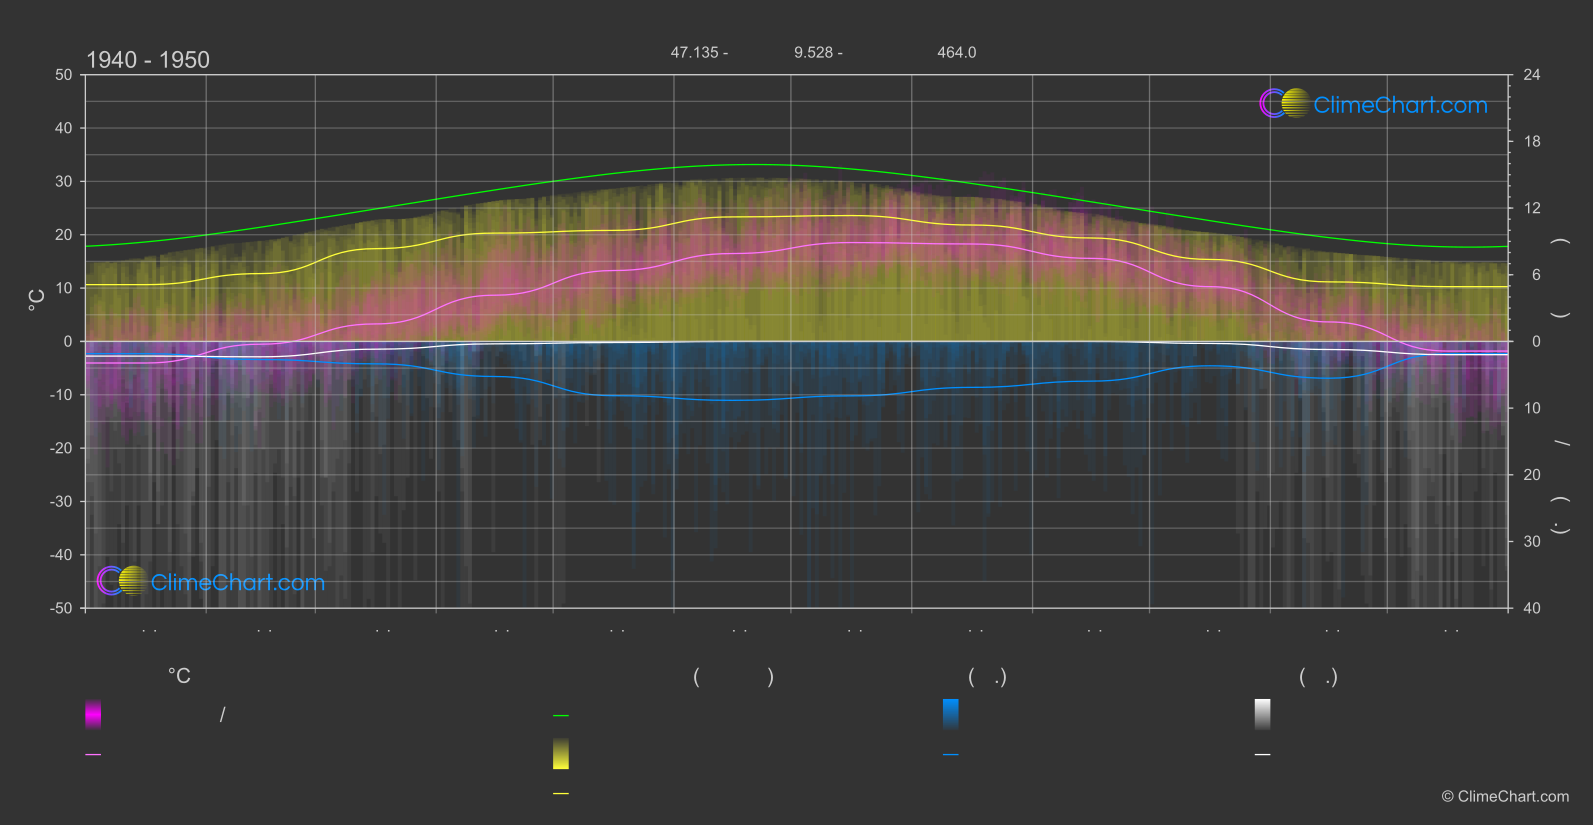Click the white line legend marker
The width and height of the screenshot is (1593, 825).
pos(1263,755)
